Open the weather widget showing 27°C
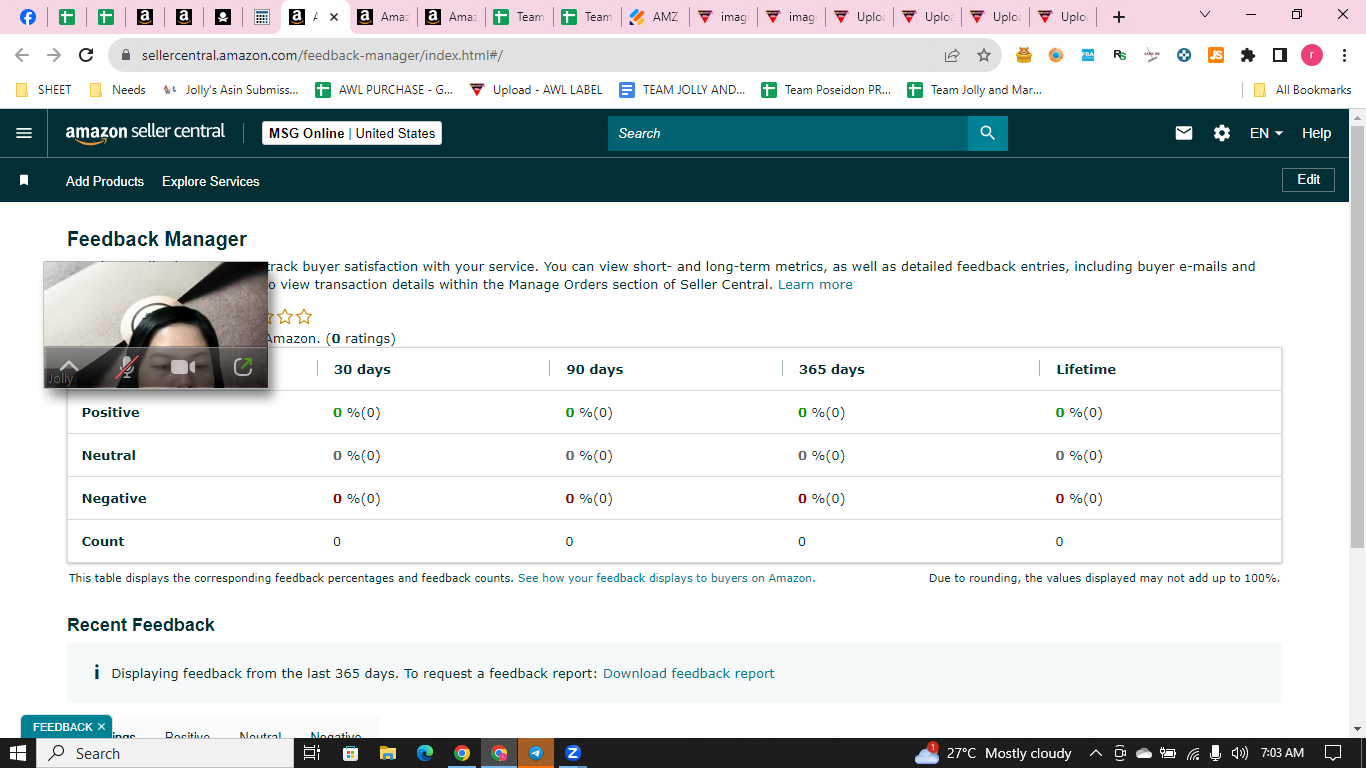The width and height of the screenshot is (1366, 768). (x=994, y=753)
